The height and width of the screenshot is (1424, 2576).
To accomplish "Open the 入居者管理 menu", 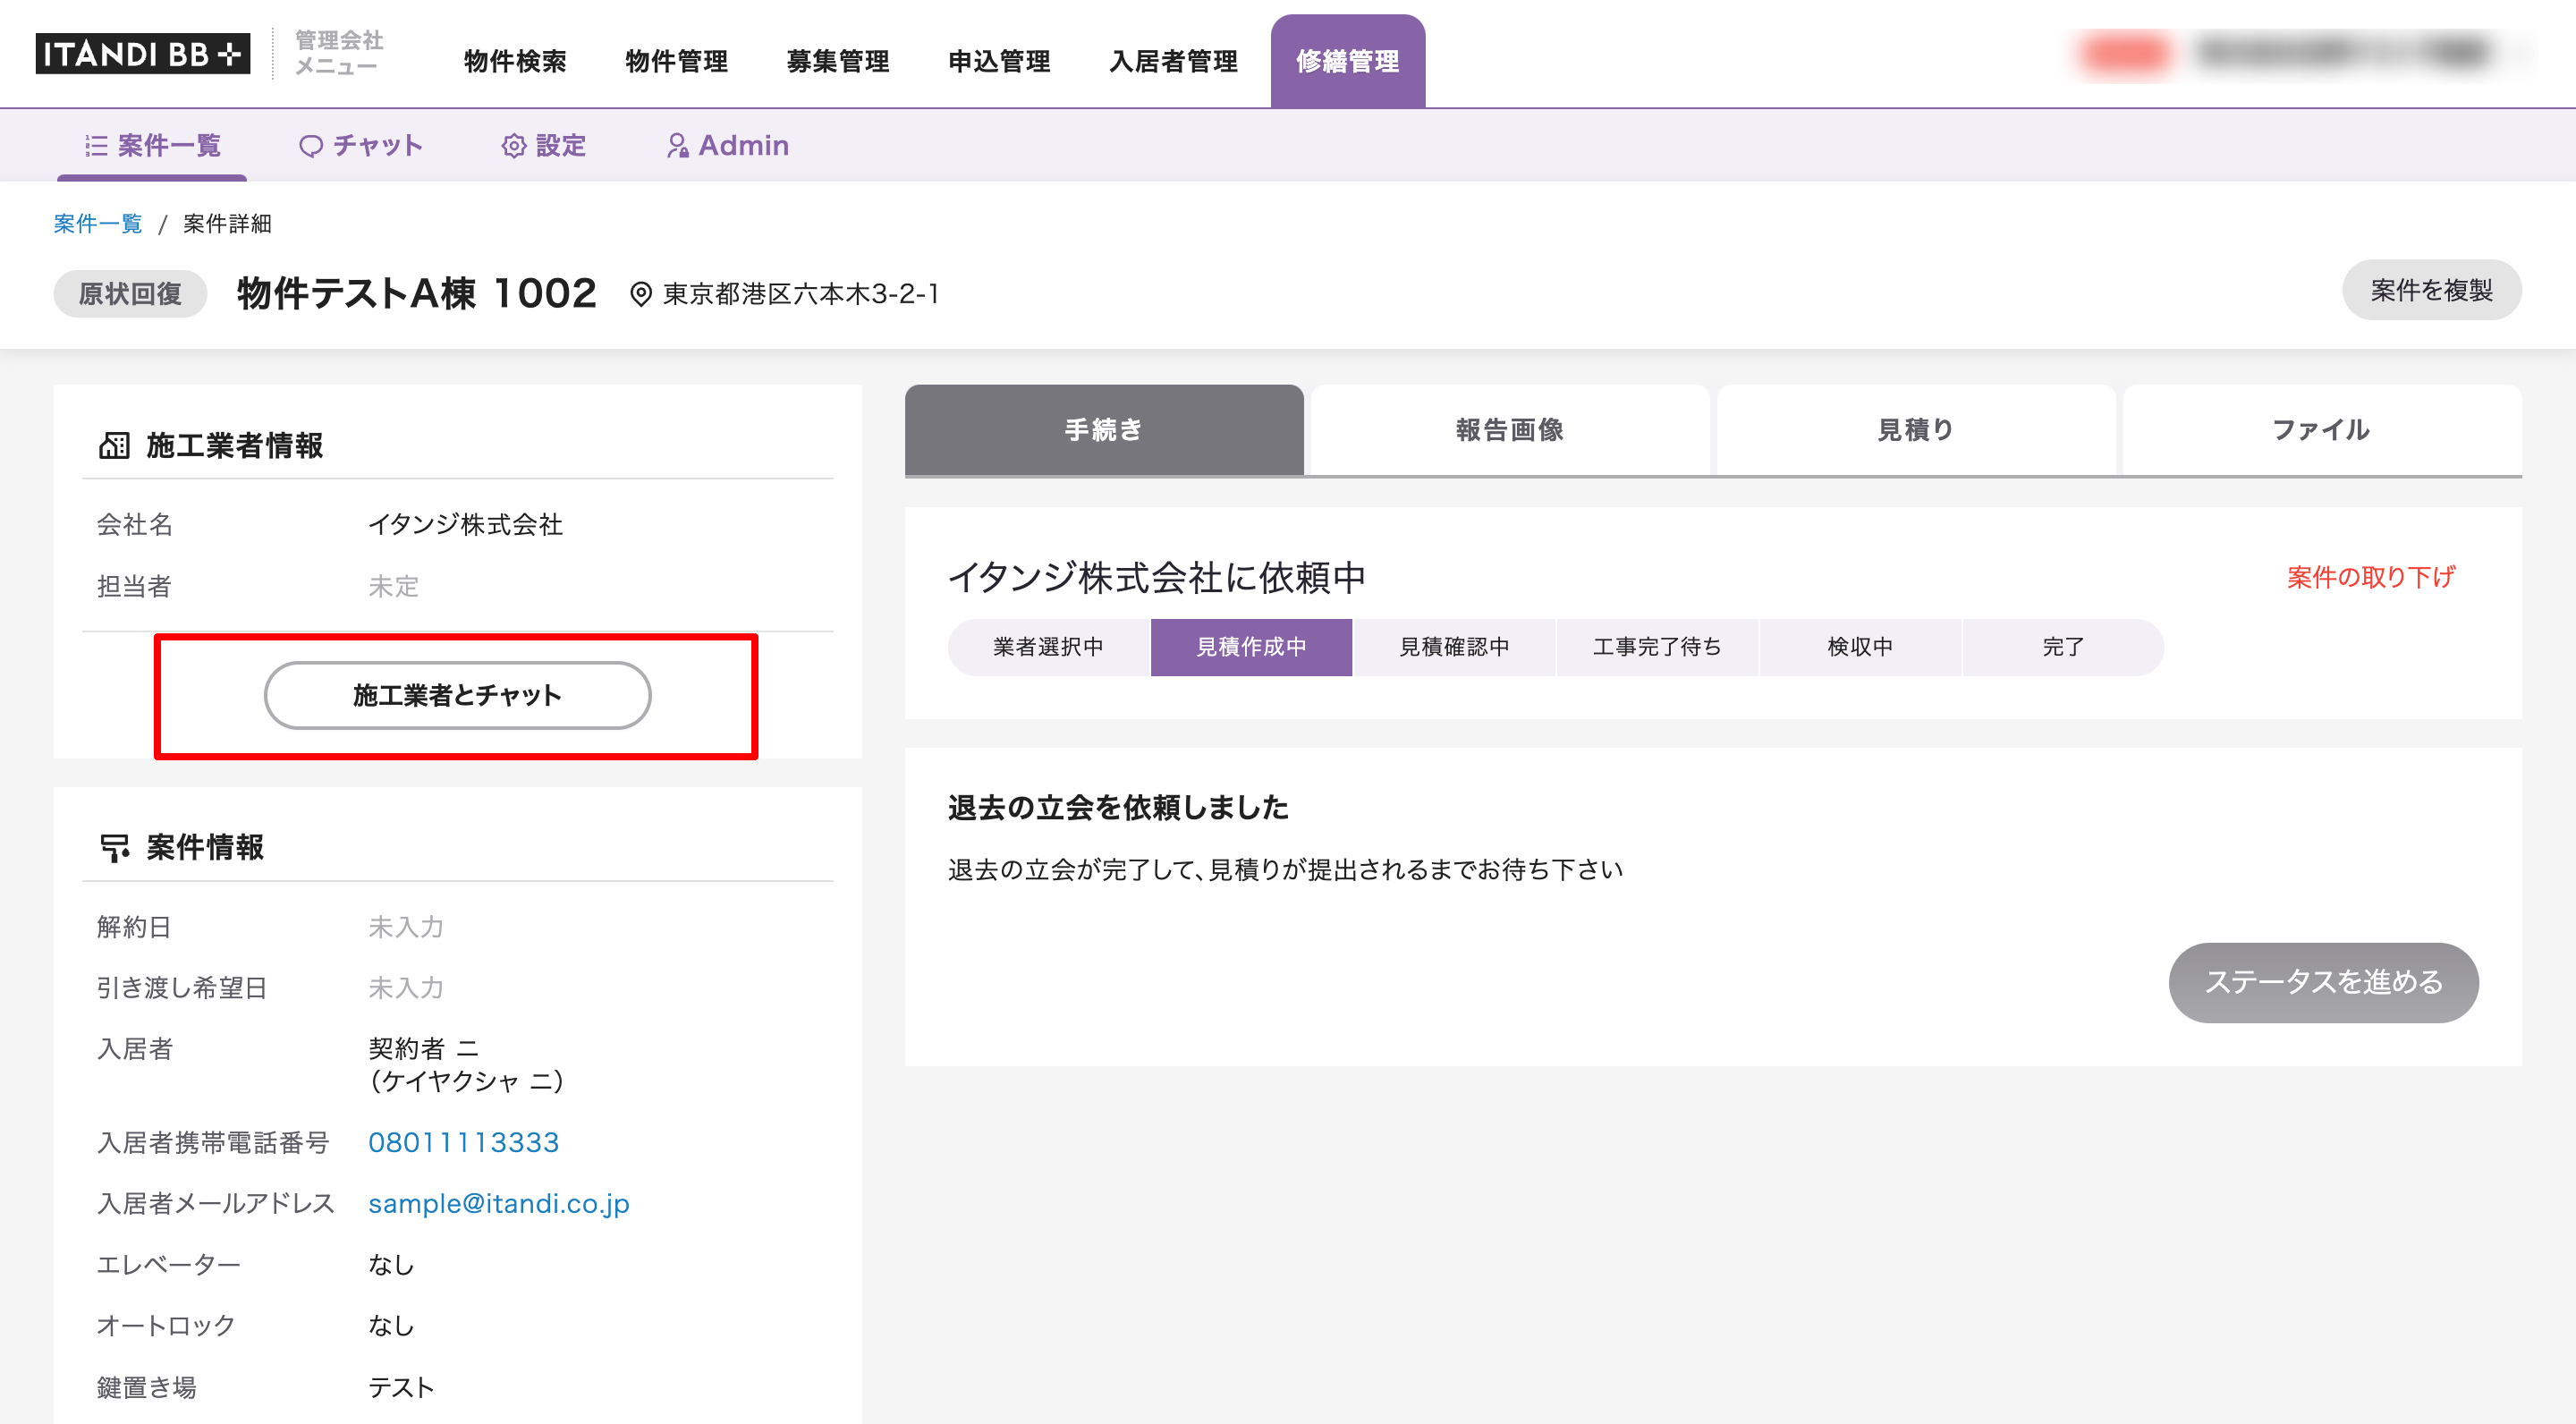I will [1173, 61].
